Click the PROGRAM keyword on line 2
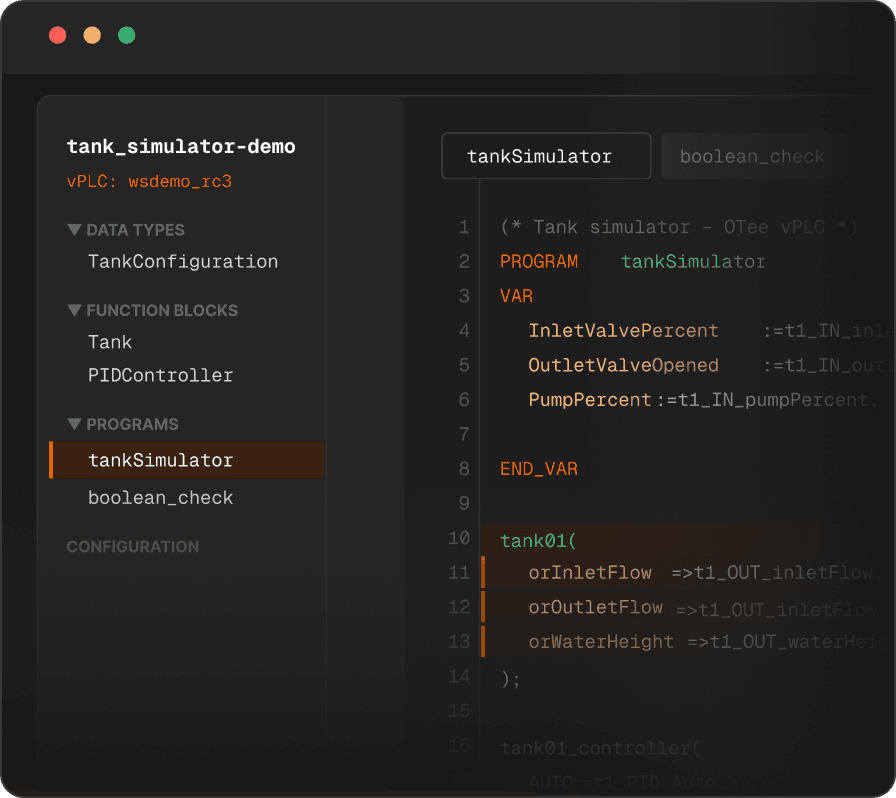896x798 pixels. pyautogui.click(x=539, y=262)
